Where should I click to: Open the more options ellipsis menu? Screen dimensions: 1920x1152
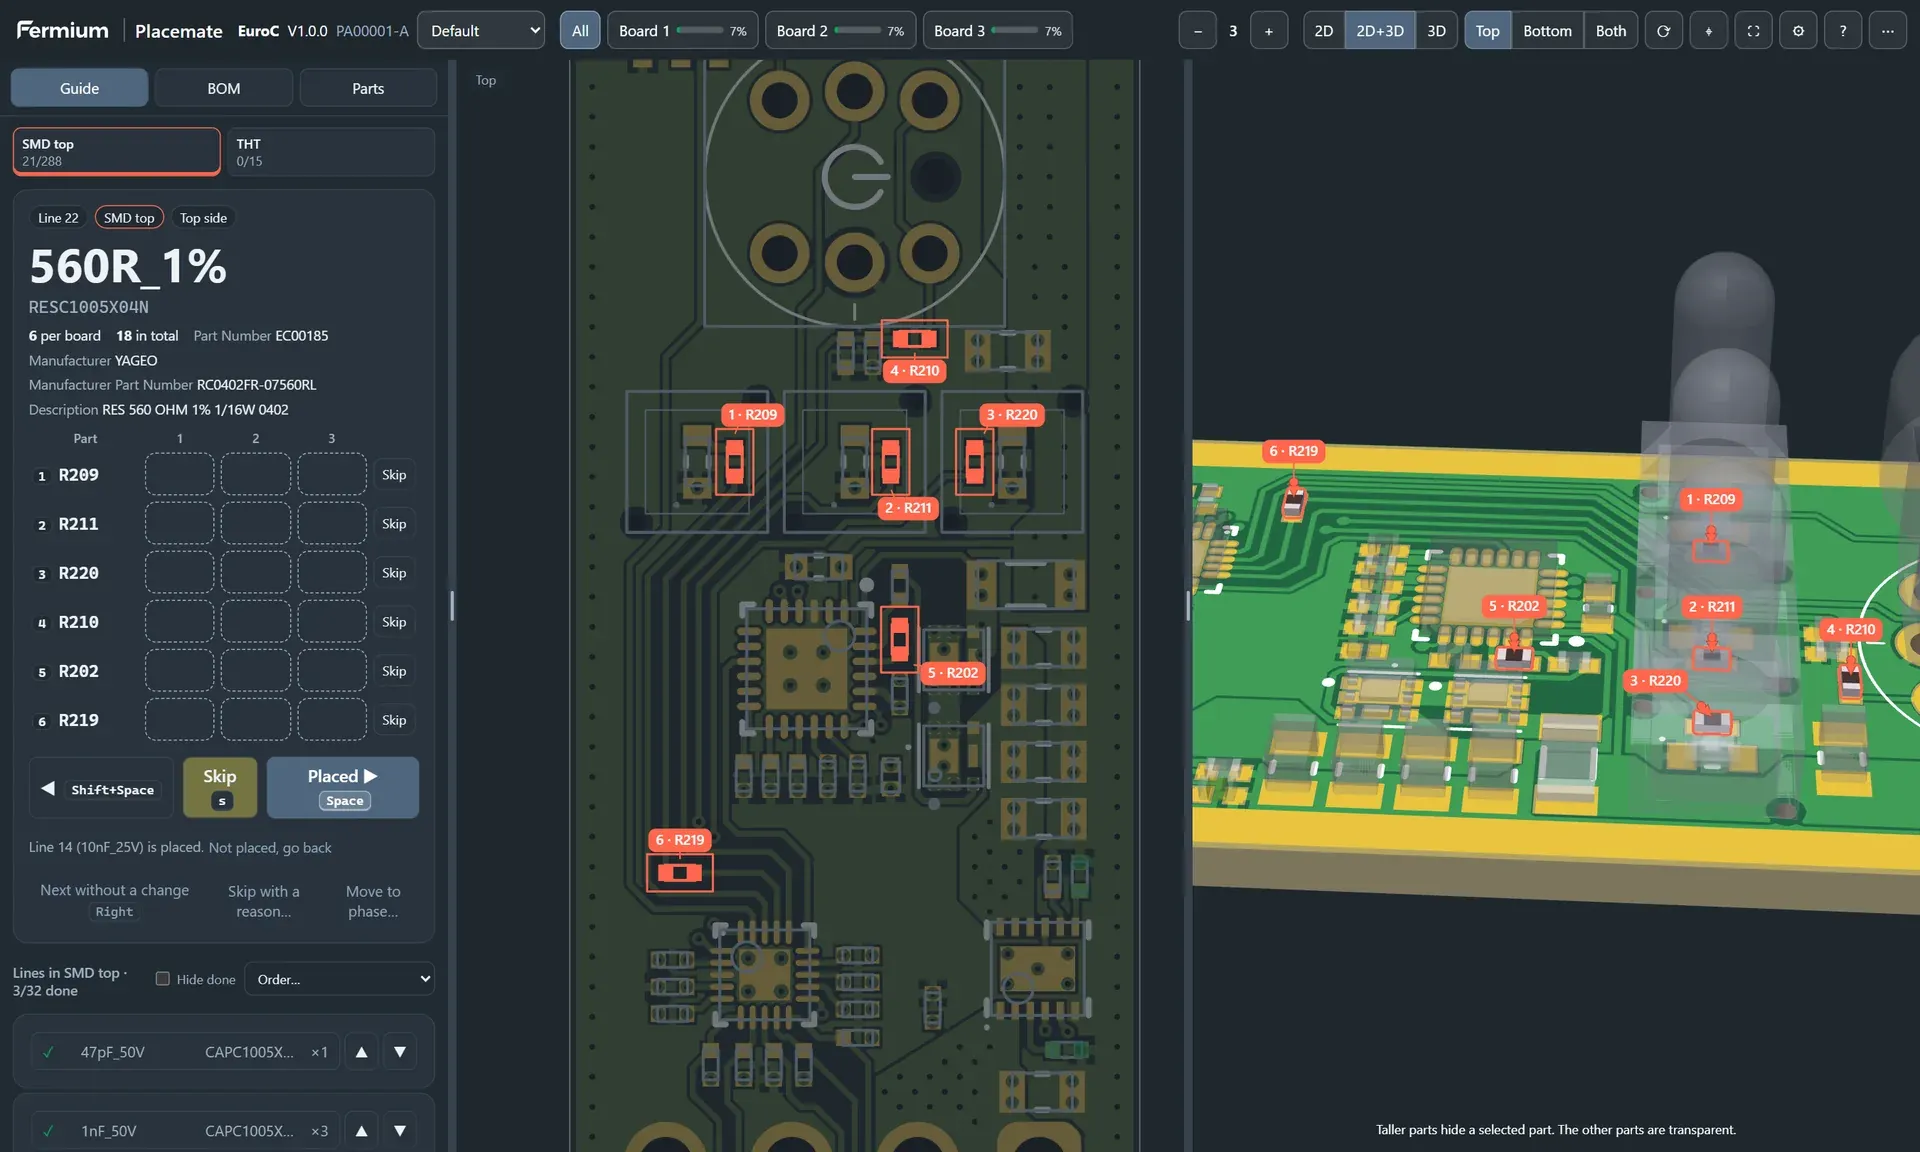click(x=1888, y=31)
